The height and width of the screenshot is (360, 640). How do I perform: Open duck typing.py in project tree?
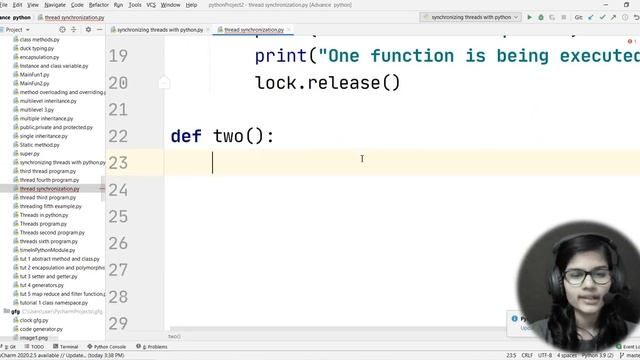tap(36, 48)
